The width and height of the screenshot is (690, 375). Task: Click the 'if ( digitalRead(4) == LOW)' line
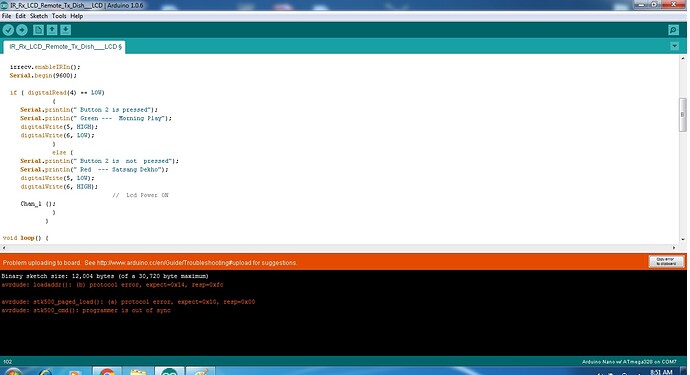tap(57, 92)
